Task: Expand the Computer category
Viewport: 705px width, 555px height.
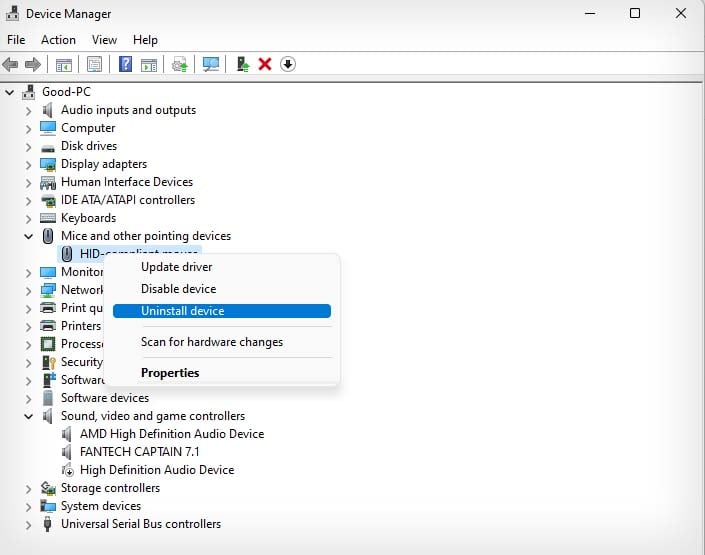Action: pyautogui.click(x=29, y=129)
